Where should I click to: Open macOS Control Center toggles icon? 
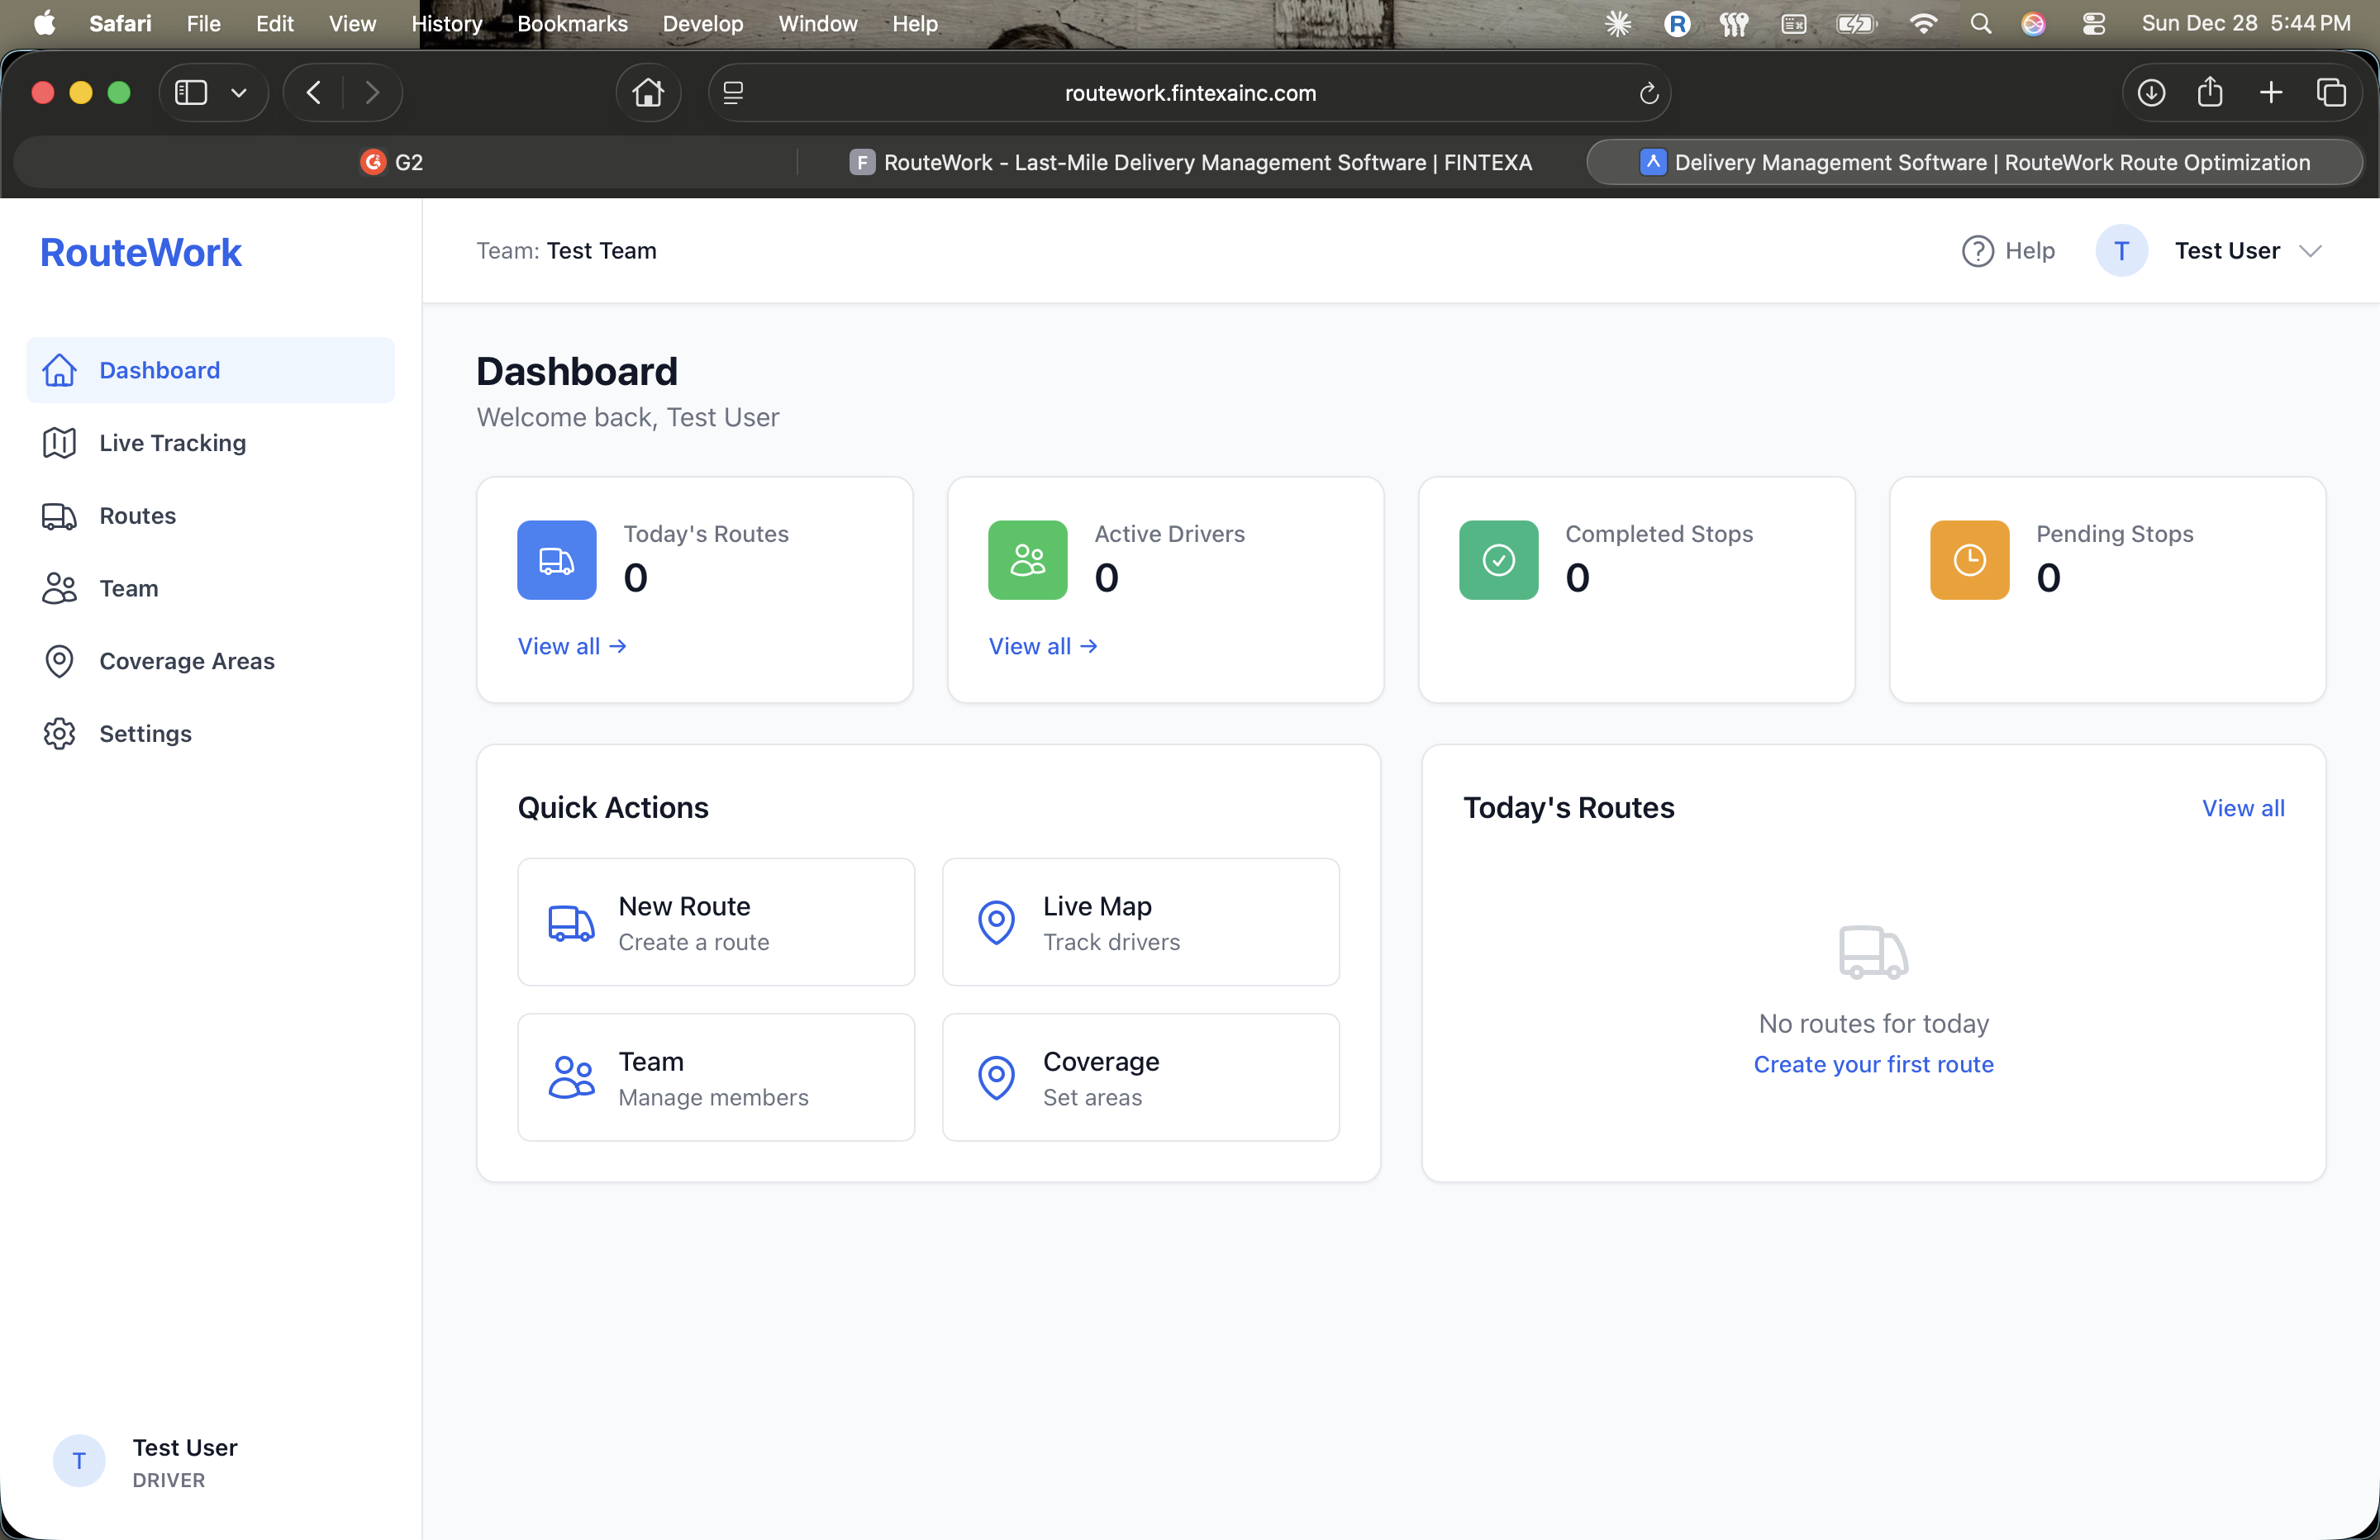click(x=2093, y=24)
